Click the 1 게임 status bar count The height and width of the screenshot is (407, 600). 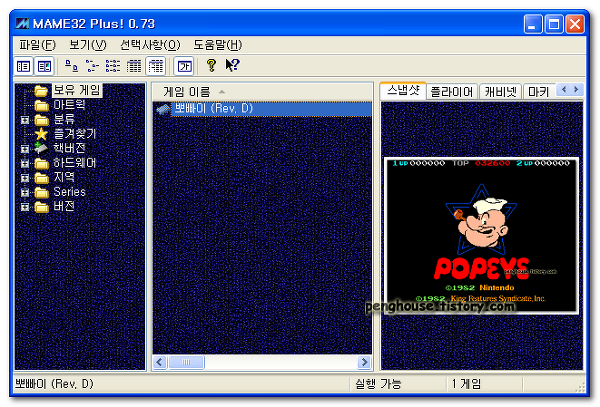click(466, 384)
